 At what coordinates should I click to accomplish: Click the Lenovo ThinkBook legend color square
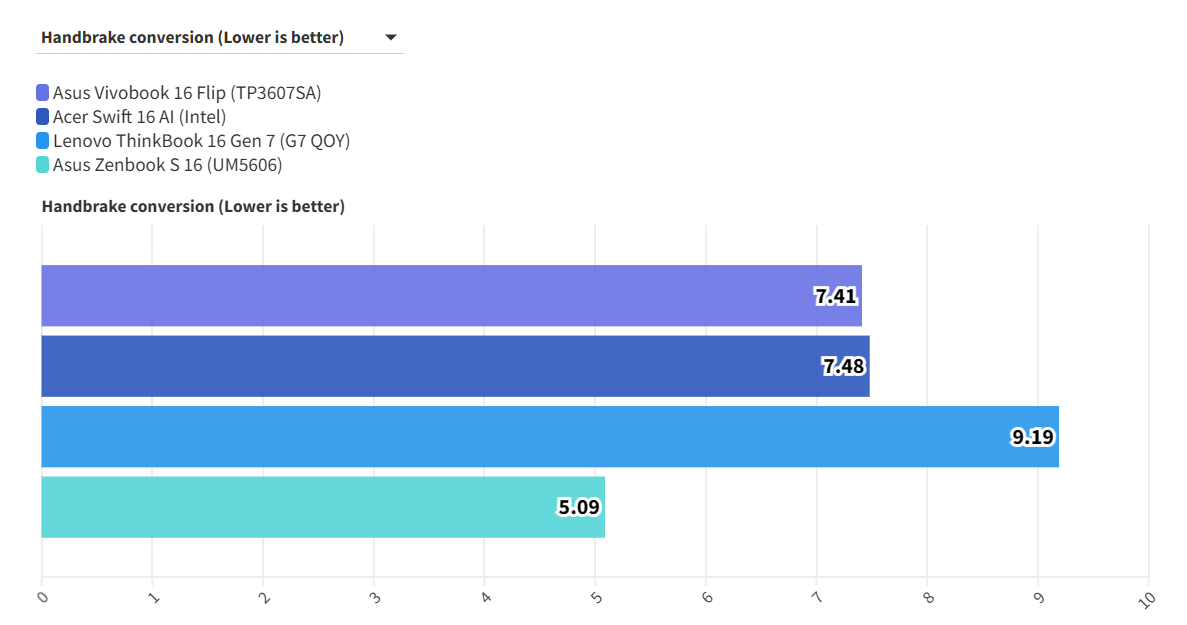(42, 141)
